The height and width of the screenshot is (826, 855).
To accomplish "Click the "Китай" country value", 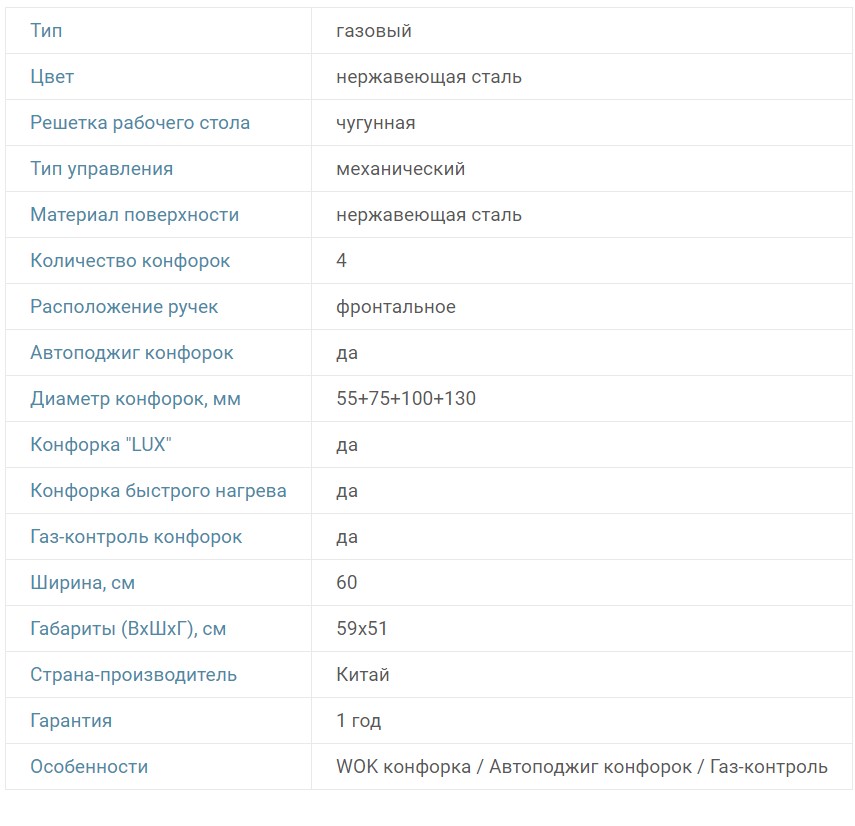I will pos(363,675).
